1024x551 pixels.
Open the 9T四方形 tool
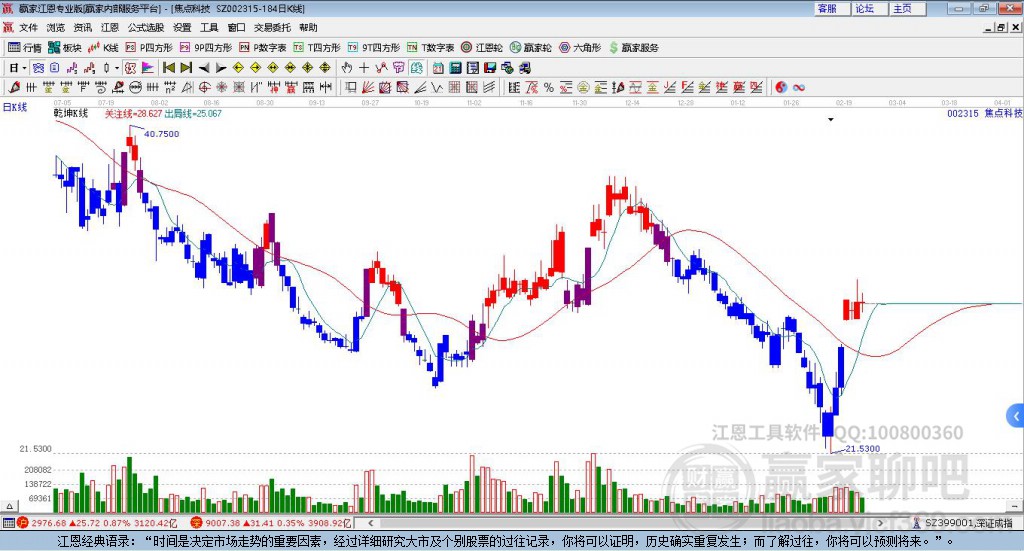[374, 48]
